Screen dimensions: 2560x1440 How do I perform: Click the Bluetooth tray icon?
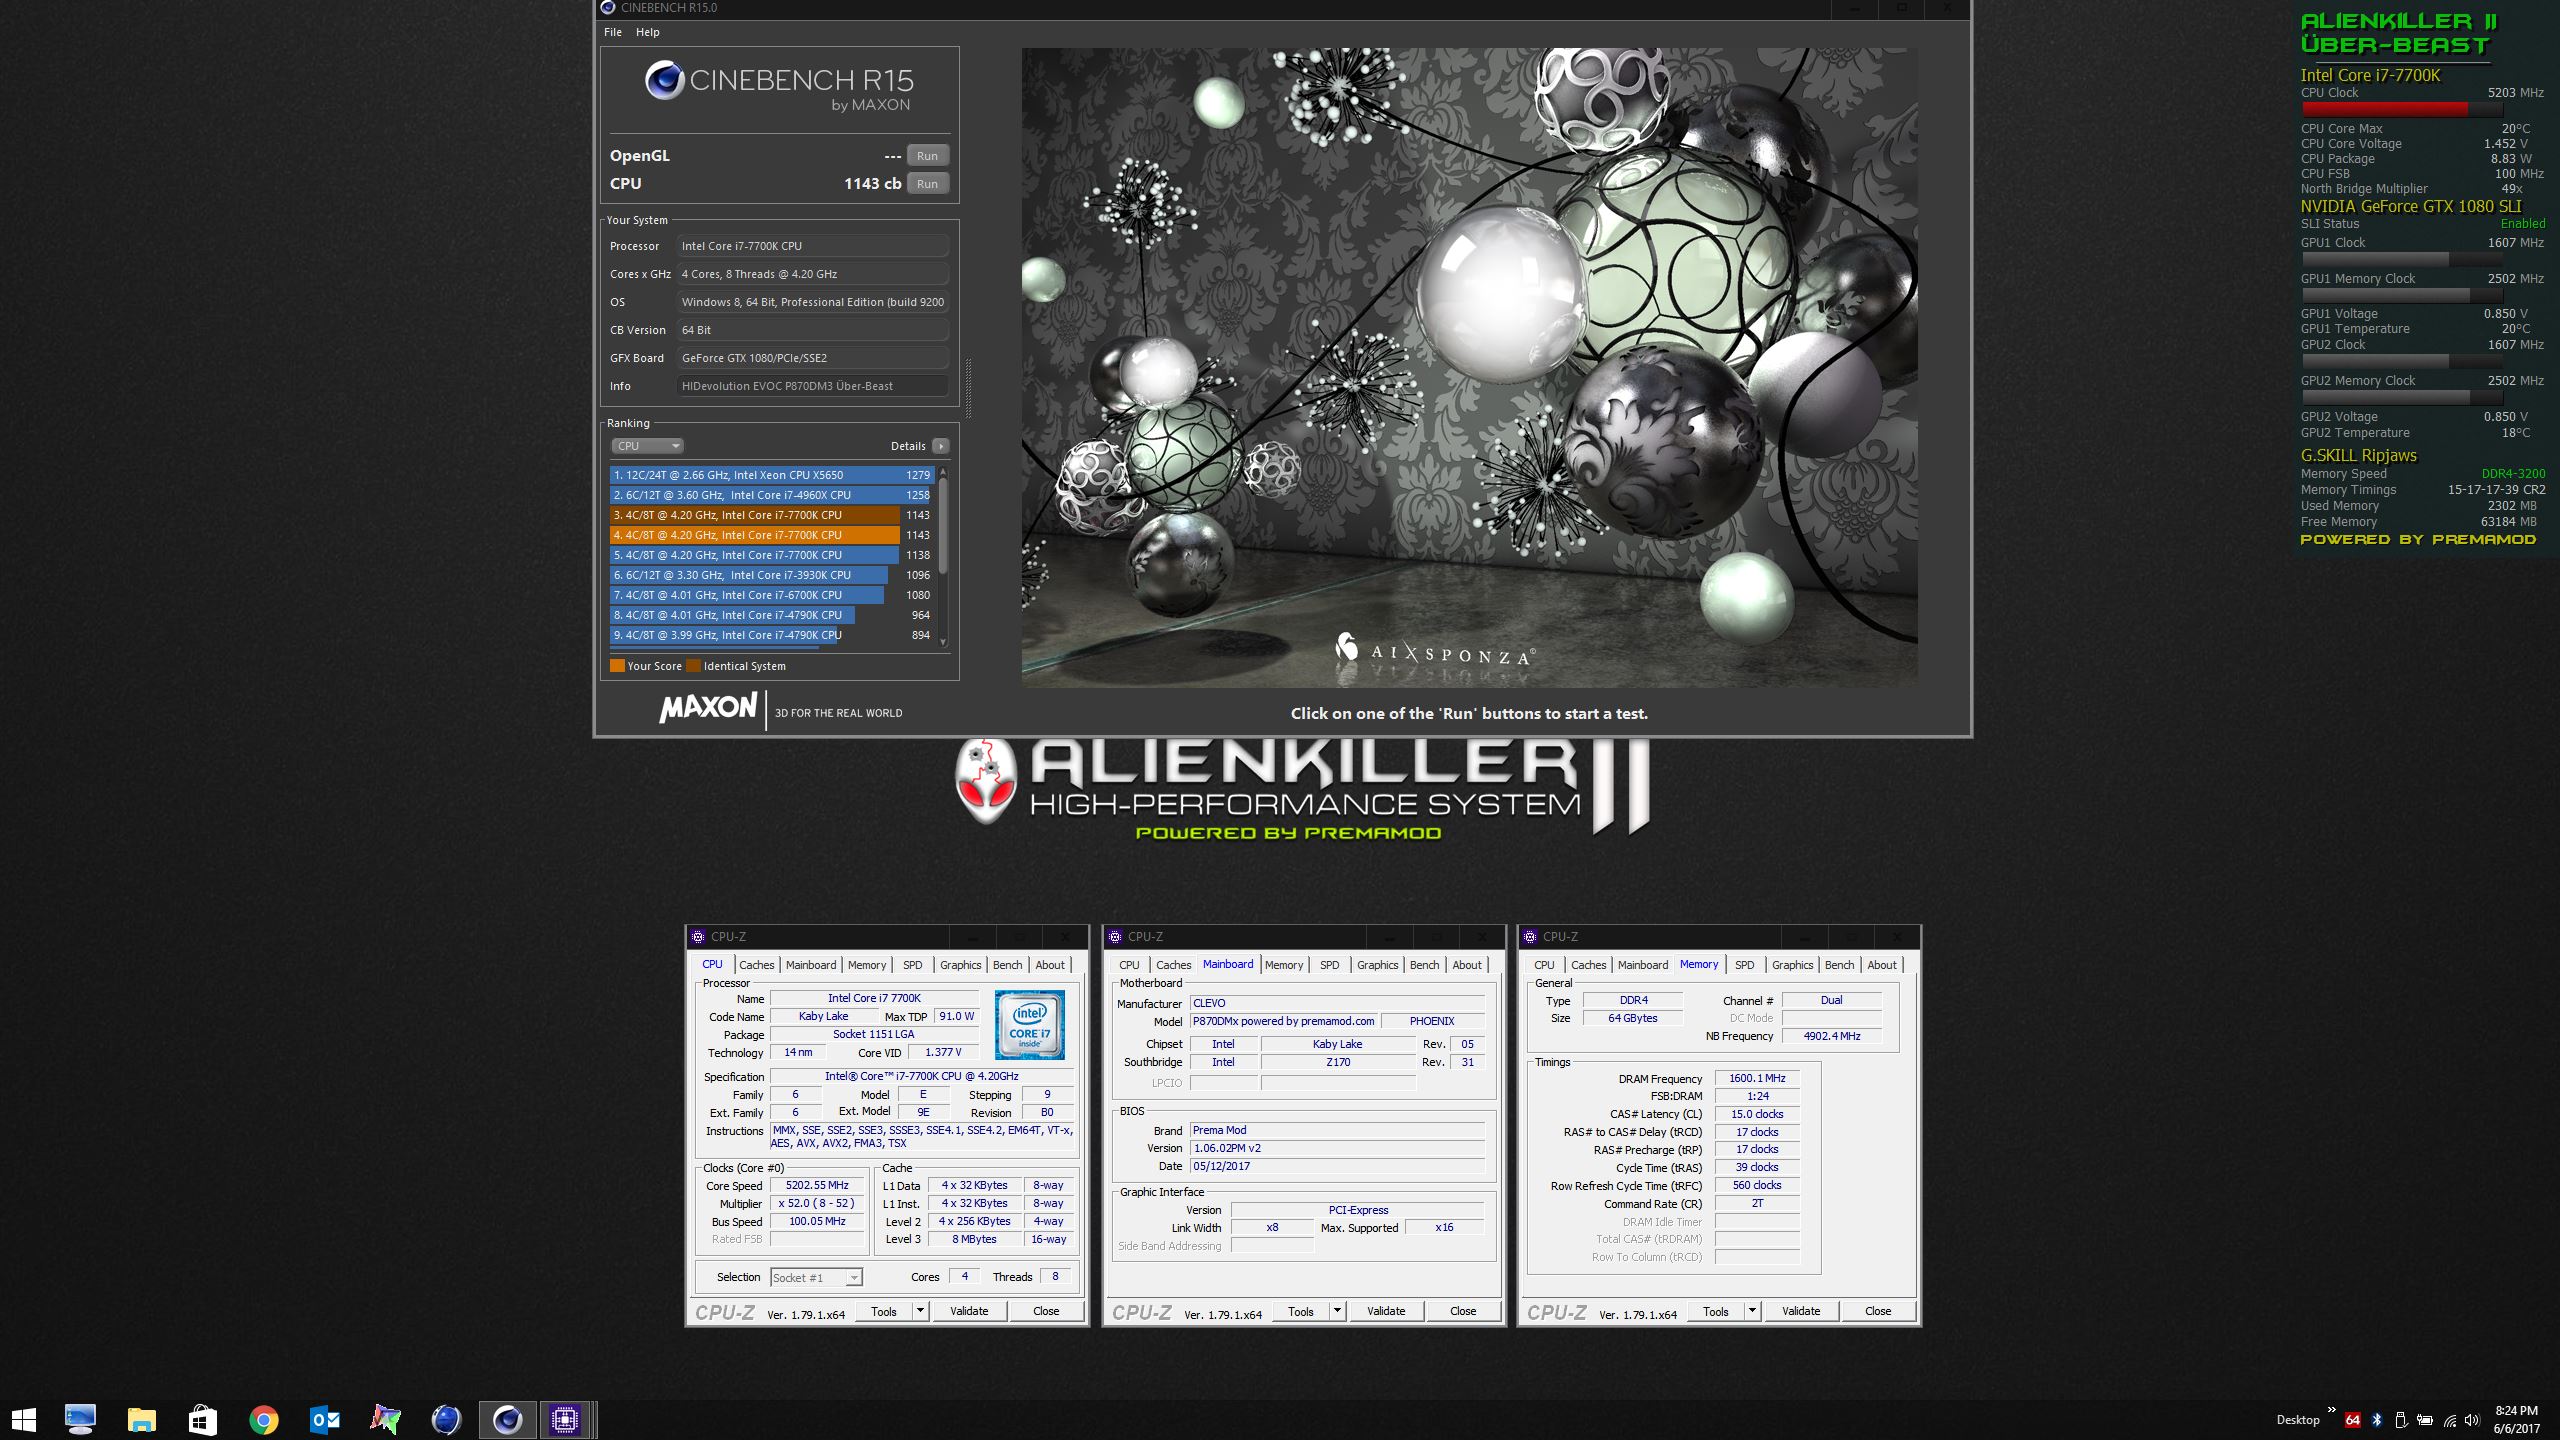2376,1420
